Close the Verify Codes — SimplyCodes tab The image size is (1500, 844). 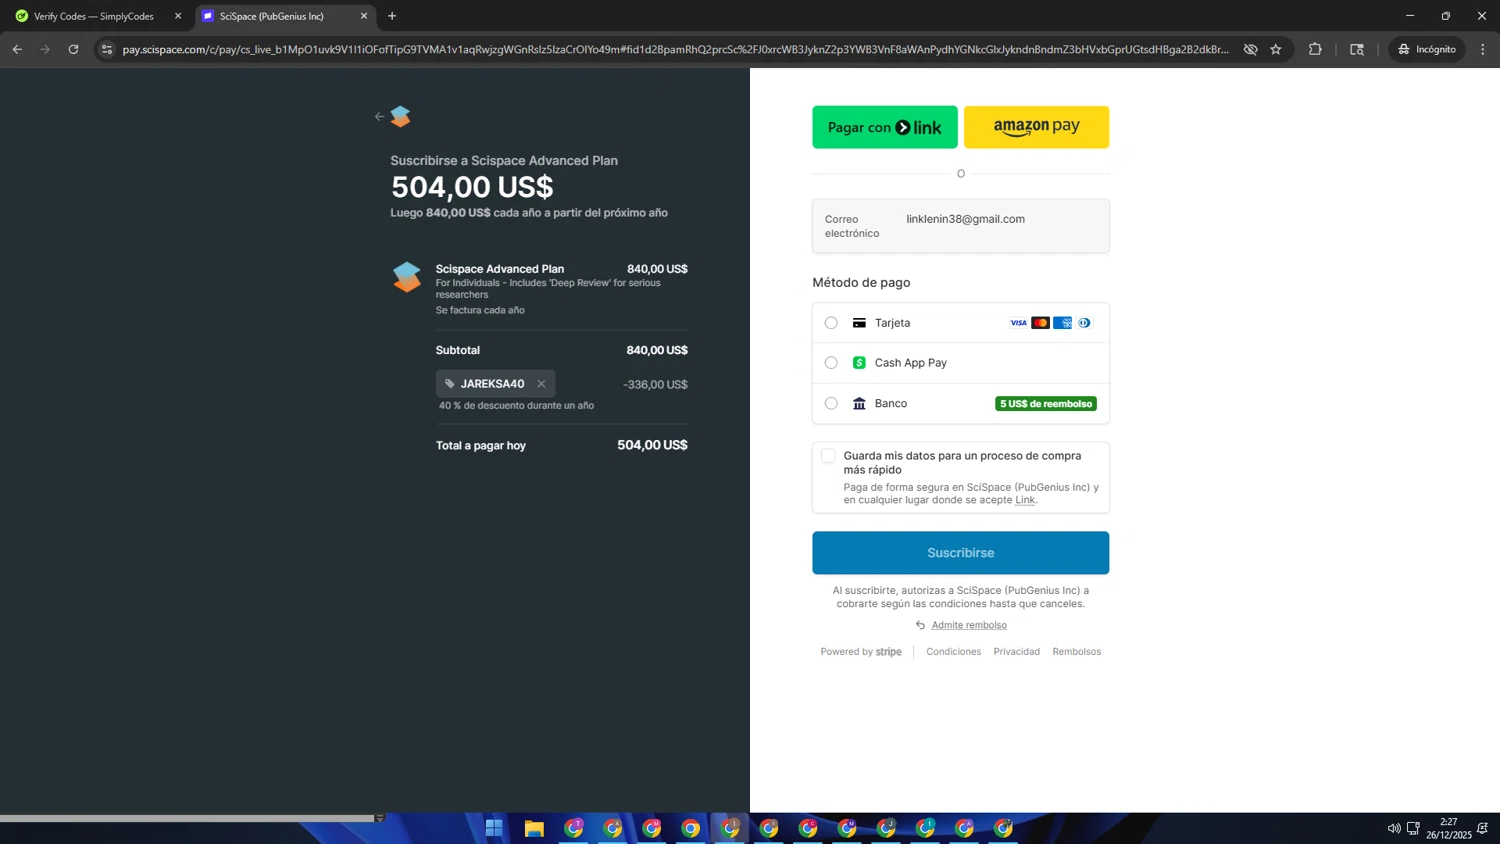tap(178, 16)
